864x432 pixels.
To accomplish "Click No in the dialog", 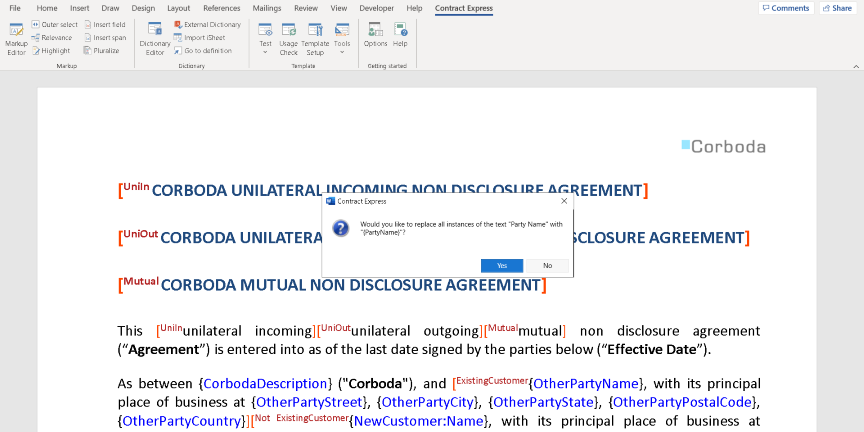I will pos(547,266).
